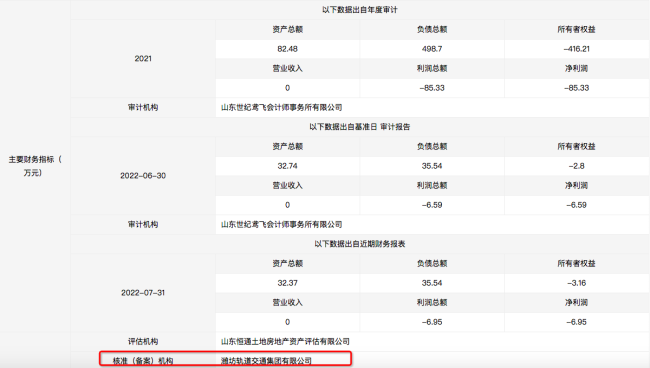Viewport: 650px width, 368px height.
Task: Click the 利润总额 header in the 2022-06-30 block
Action: [432, 185]
